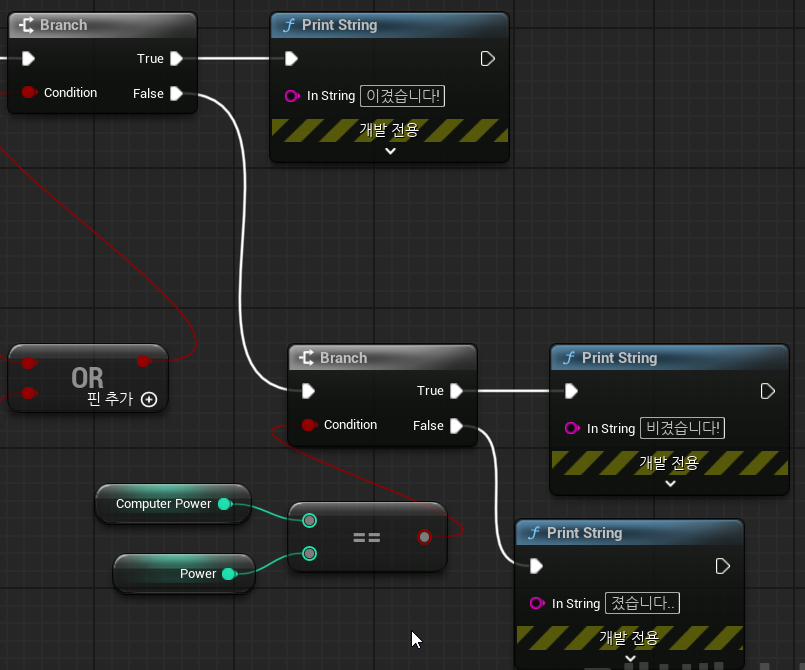
Task: Select the top Print String node title
Action: (339, 25)
